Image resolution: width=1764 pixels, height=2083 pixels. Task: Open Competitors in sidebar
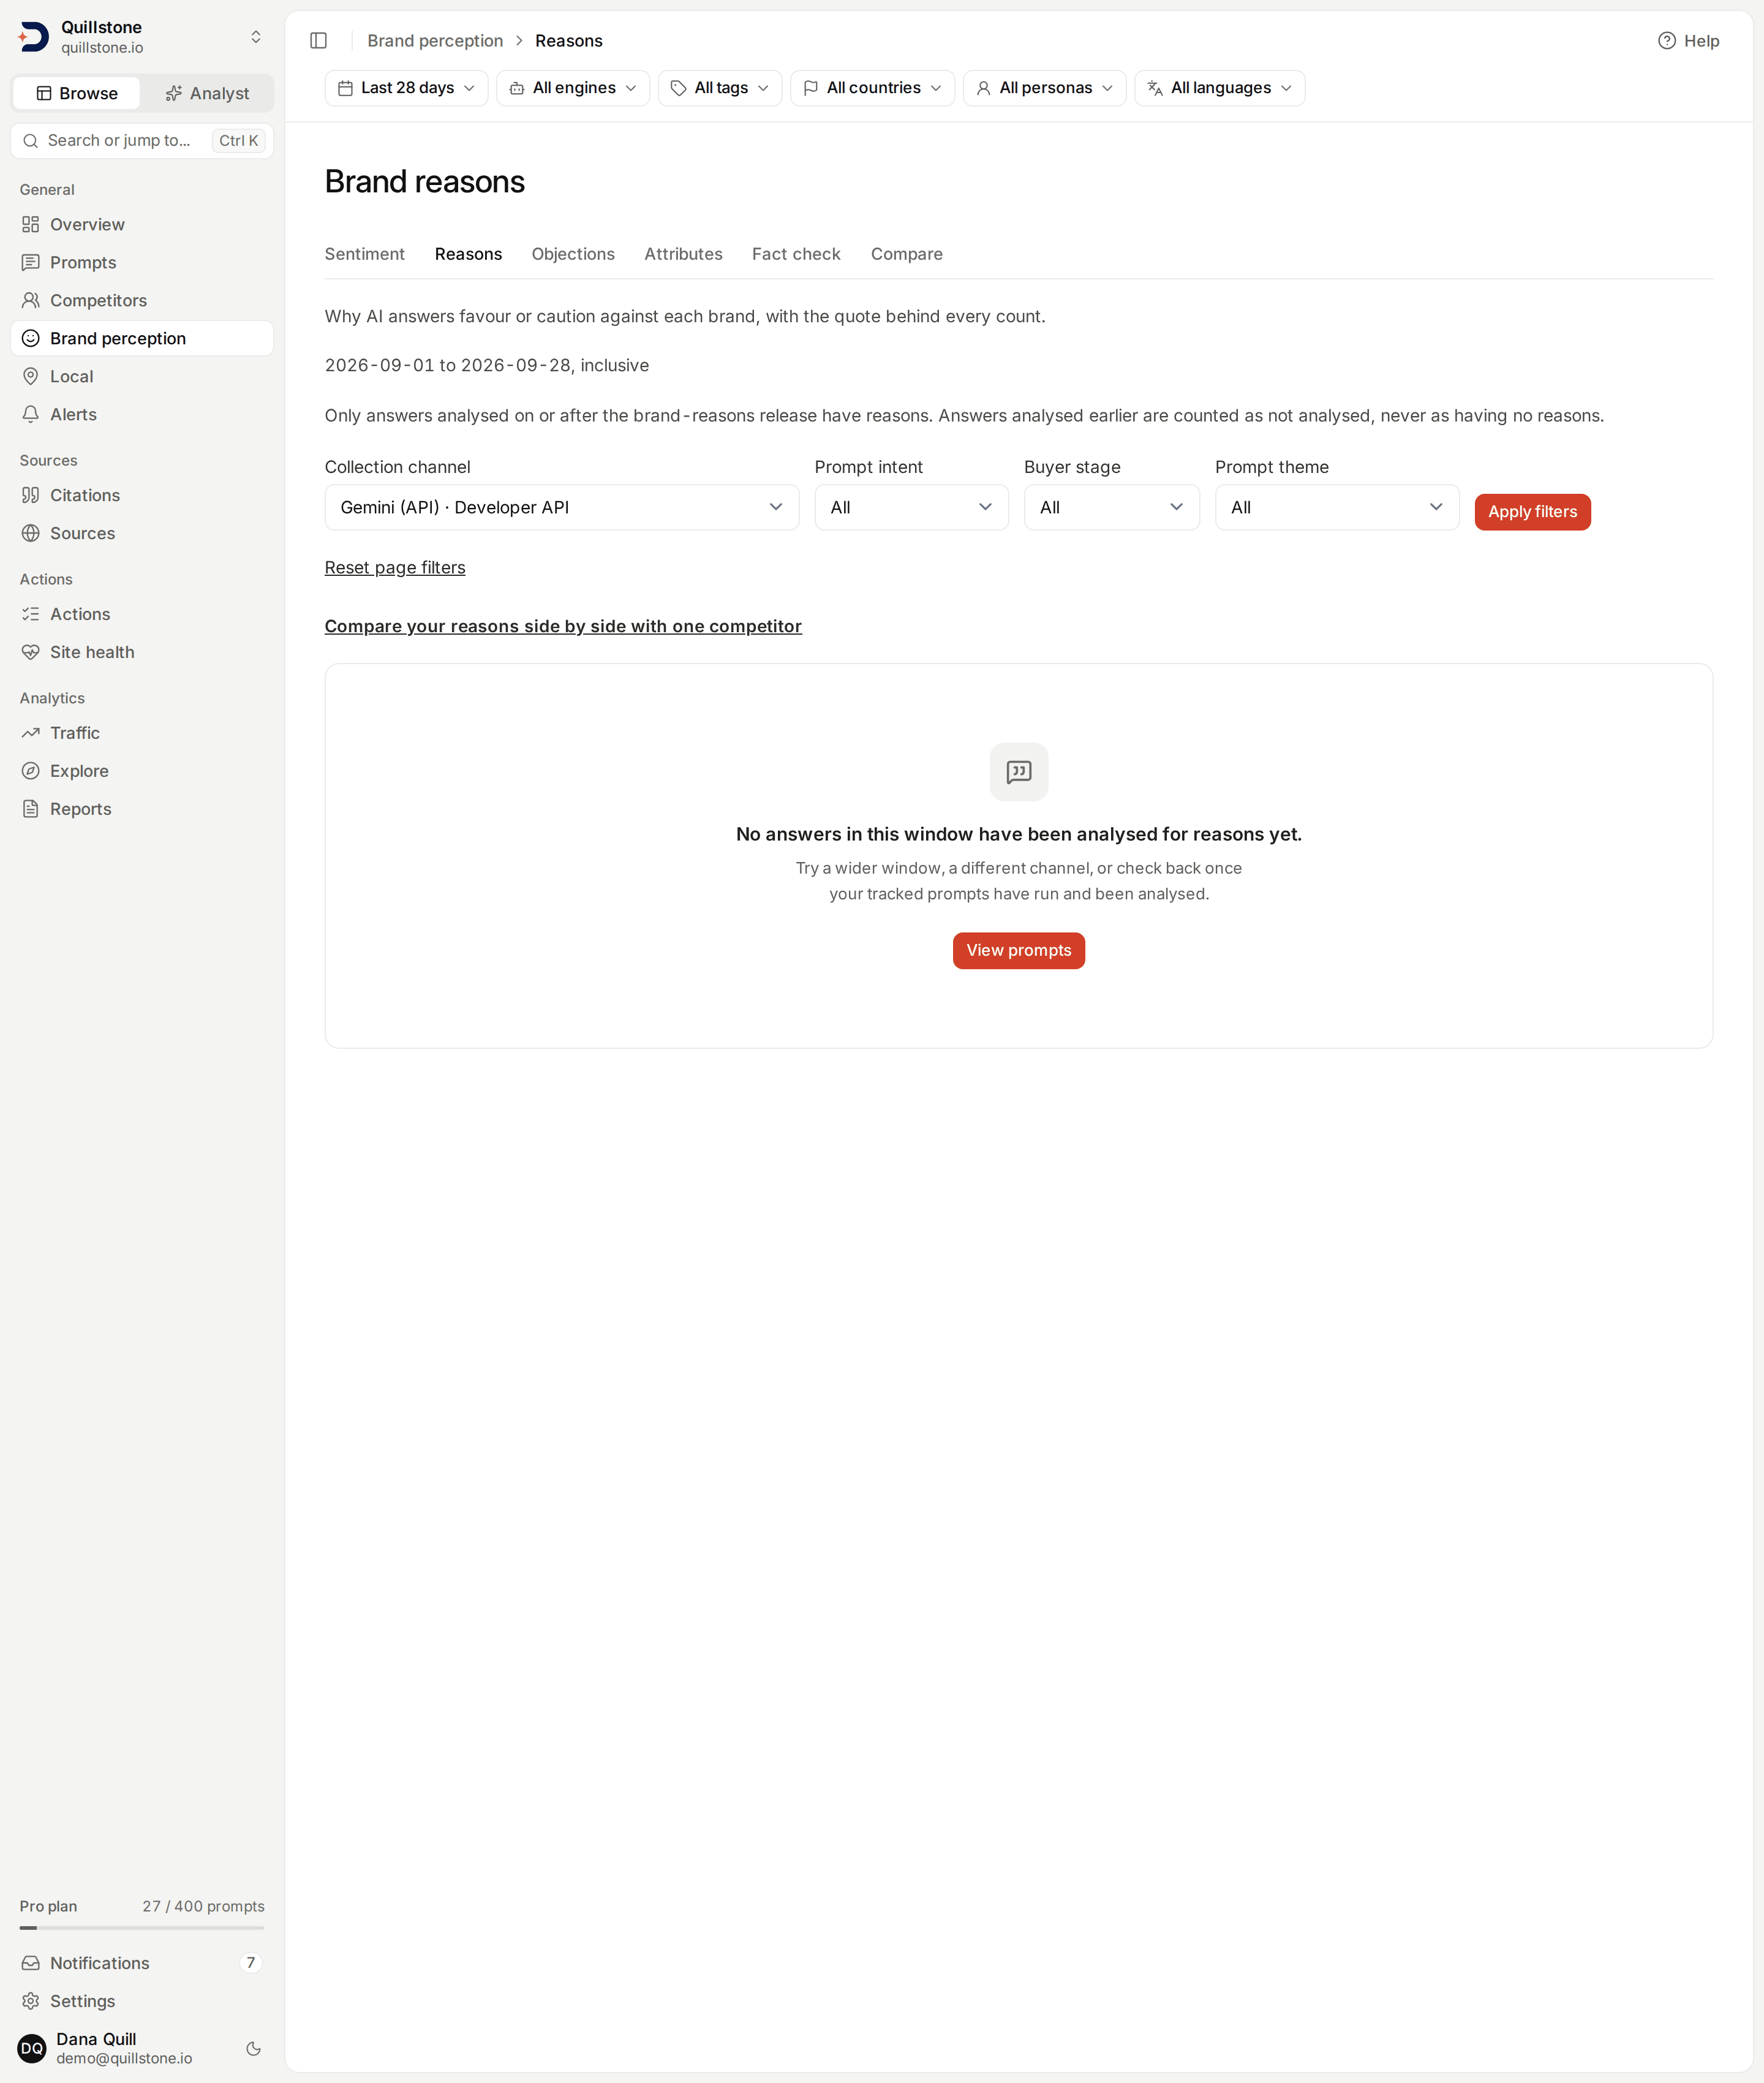tap(142, 300)
